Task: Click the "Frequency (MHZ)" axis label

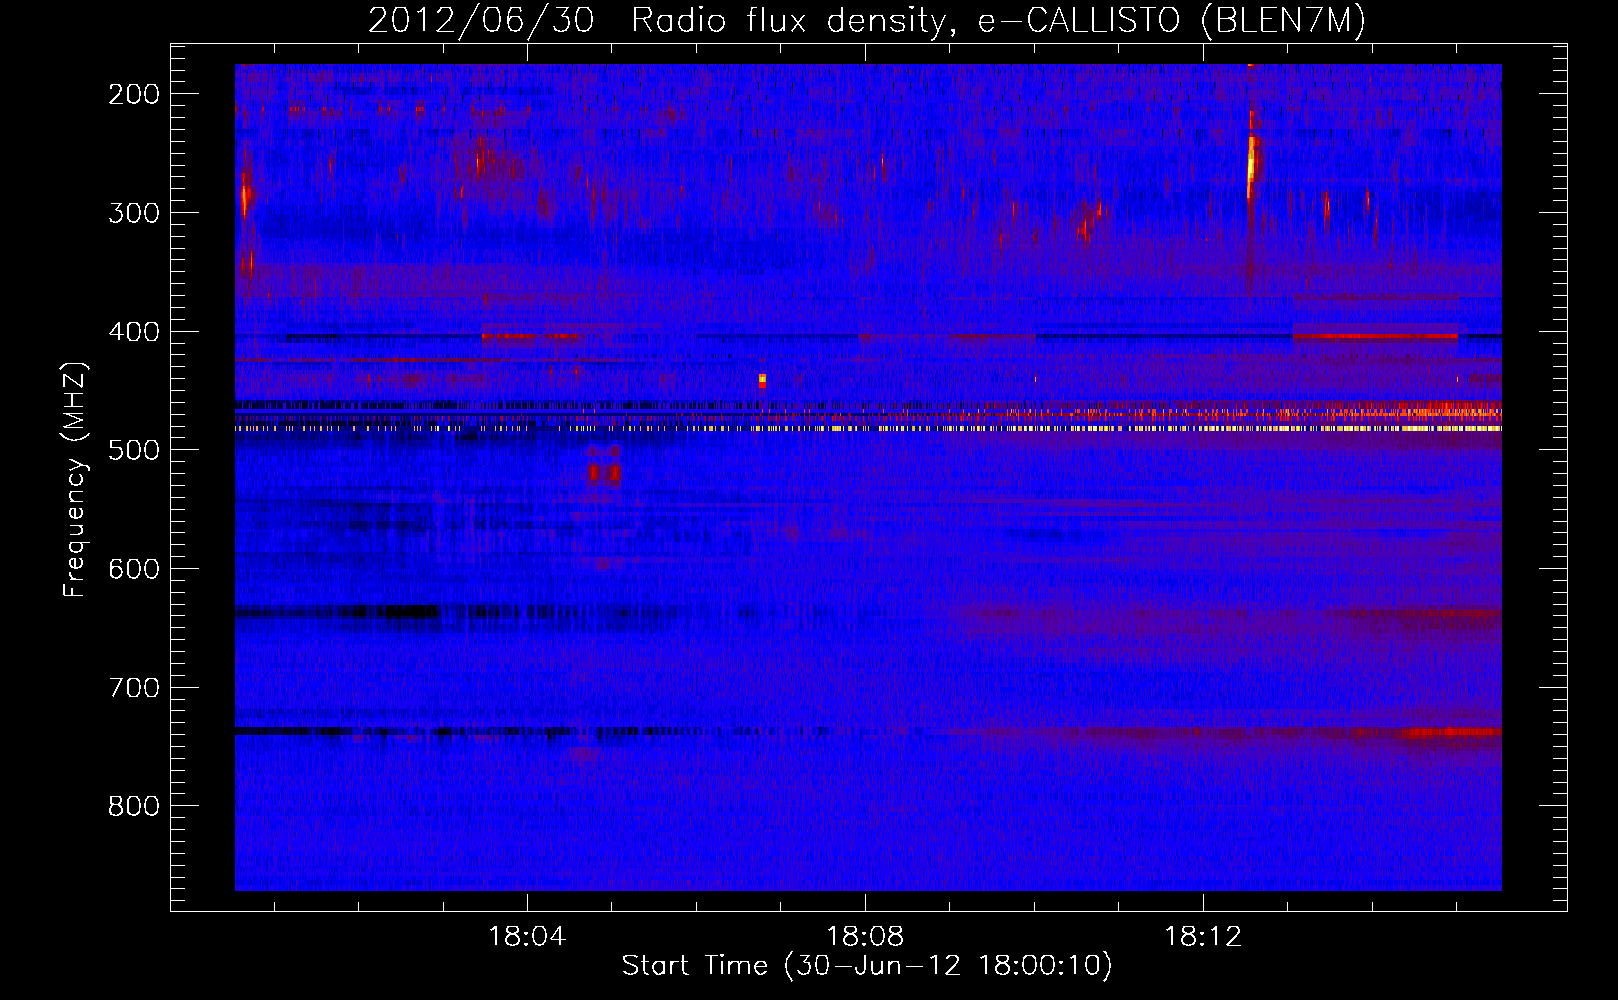Action: (75, 480)
